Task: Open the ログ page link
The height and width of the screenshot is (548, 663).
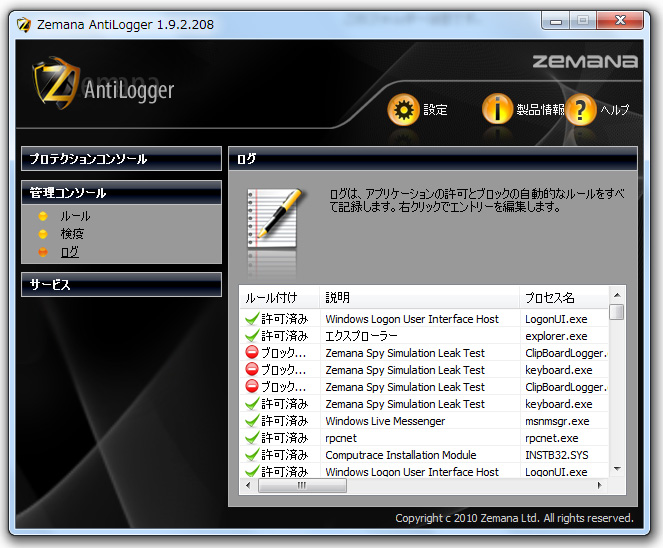Action: pos(70,252)
